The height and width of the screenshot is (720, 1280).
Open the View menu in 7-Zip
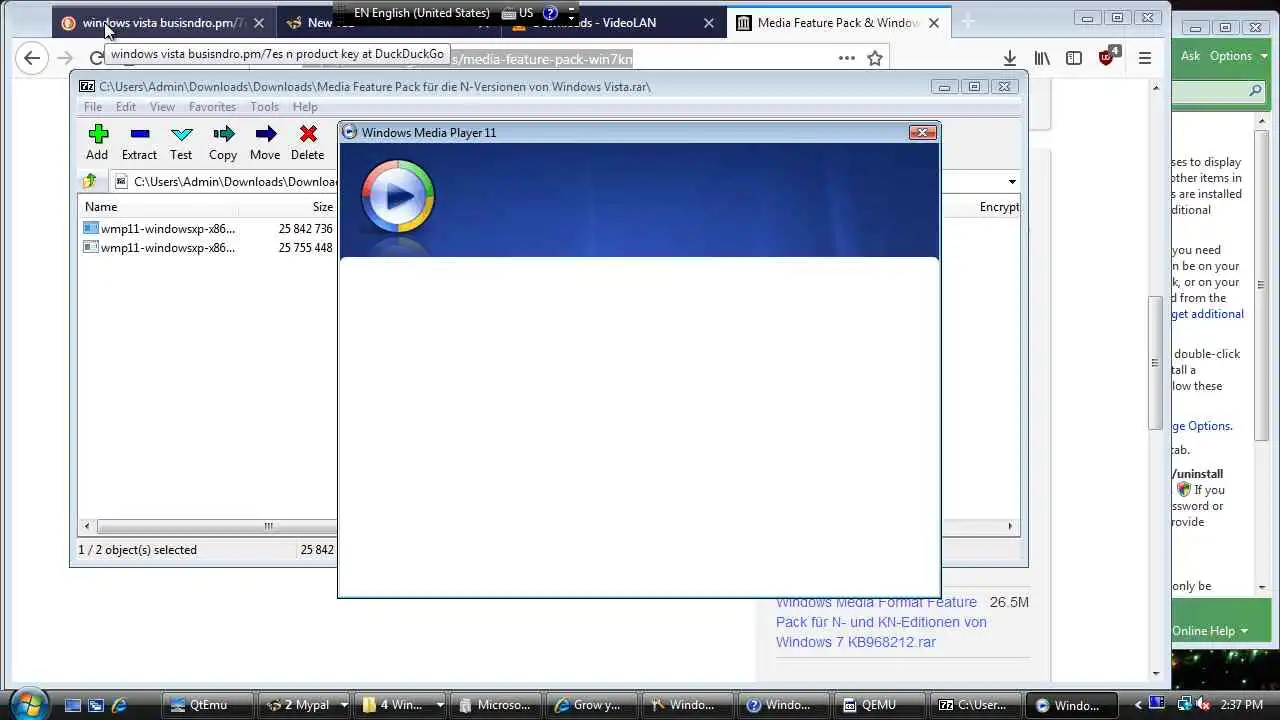click(162, 107)
